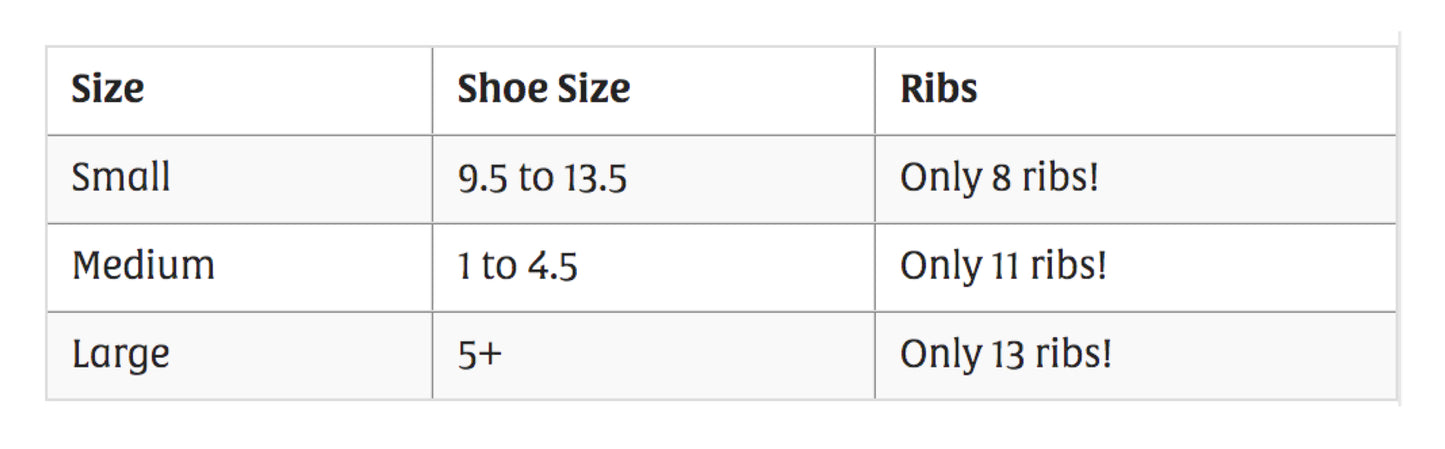The width and height of the screenshot is (1445, 449).
Task: Click the '5+' shoe size cell
Action: pos(479,355)
